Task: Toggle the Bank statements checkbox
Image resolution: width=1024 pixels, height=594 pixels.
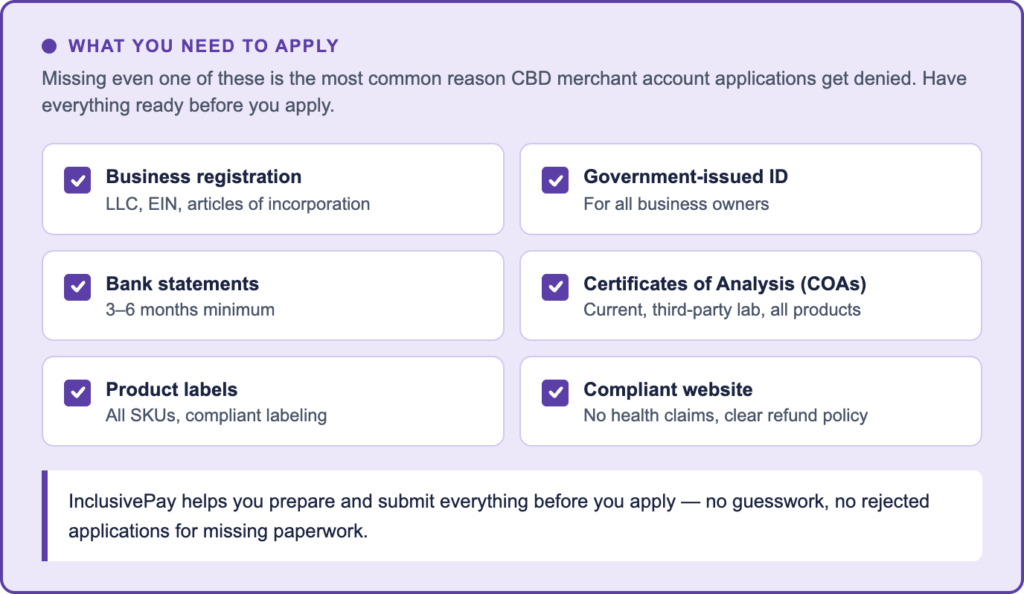Action: click(x=77, y=287)
